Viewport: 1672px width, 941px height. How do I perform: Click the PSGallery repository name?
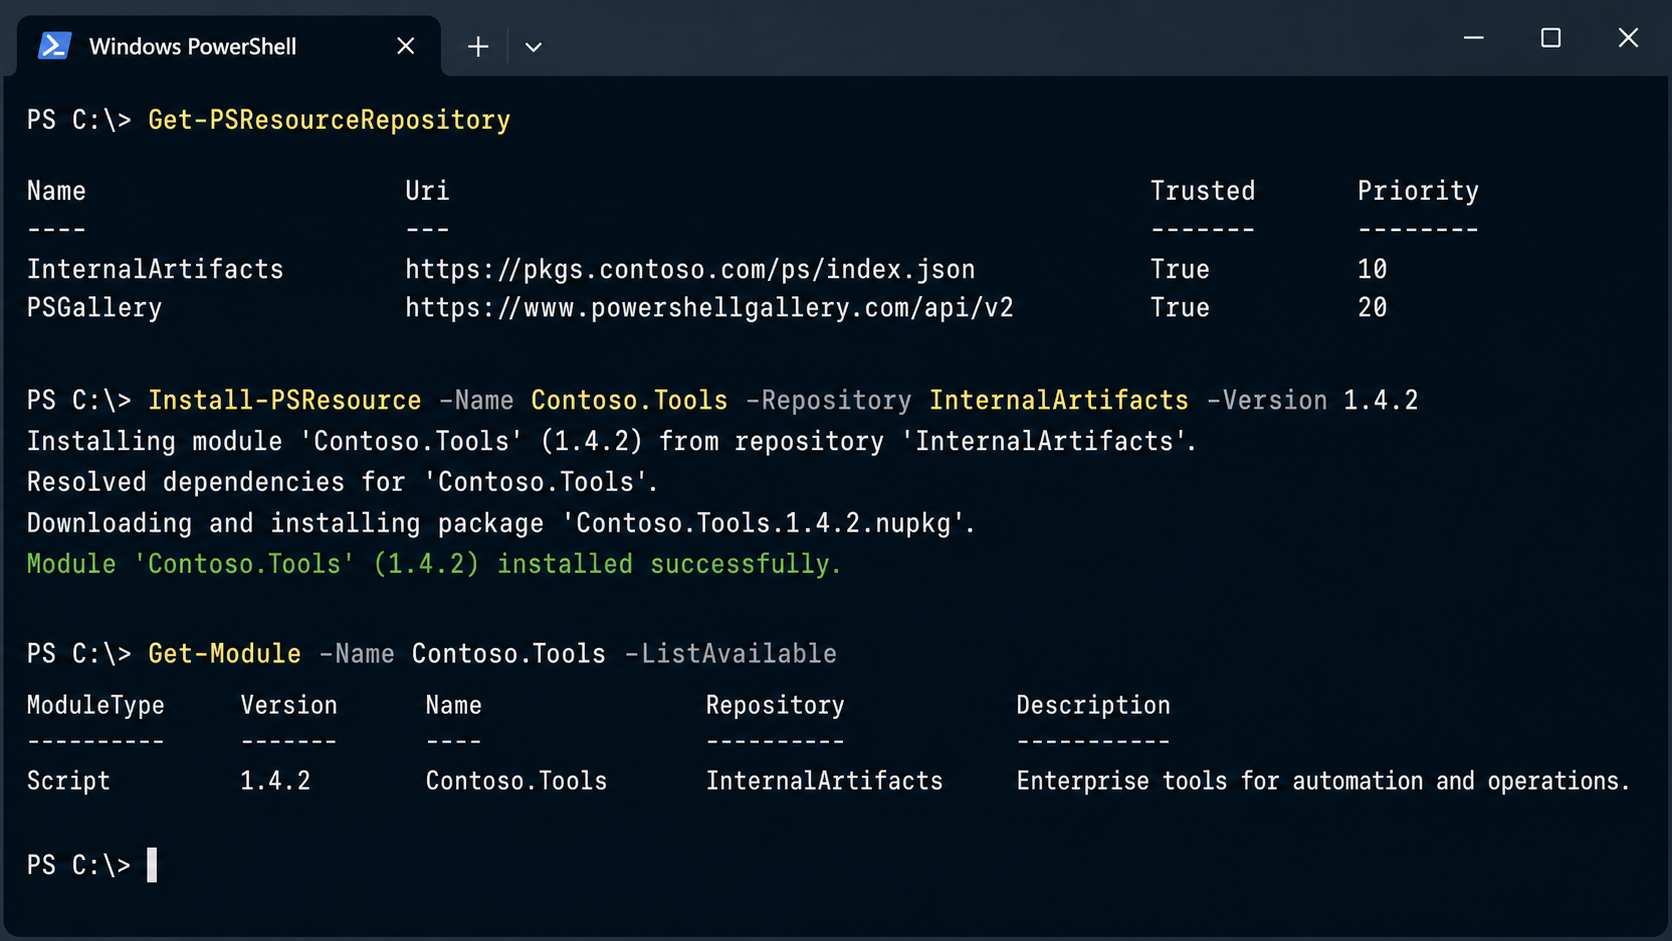94,308
